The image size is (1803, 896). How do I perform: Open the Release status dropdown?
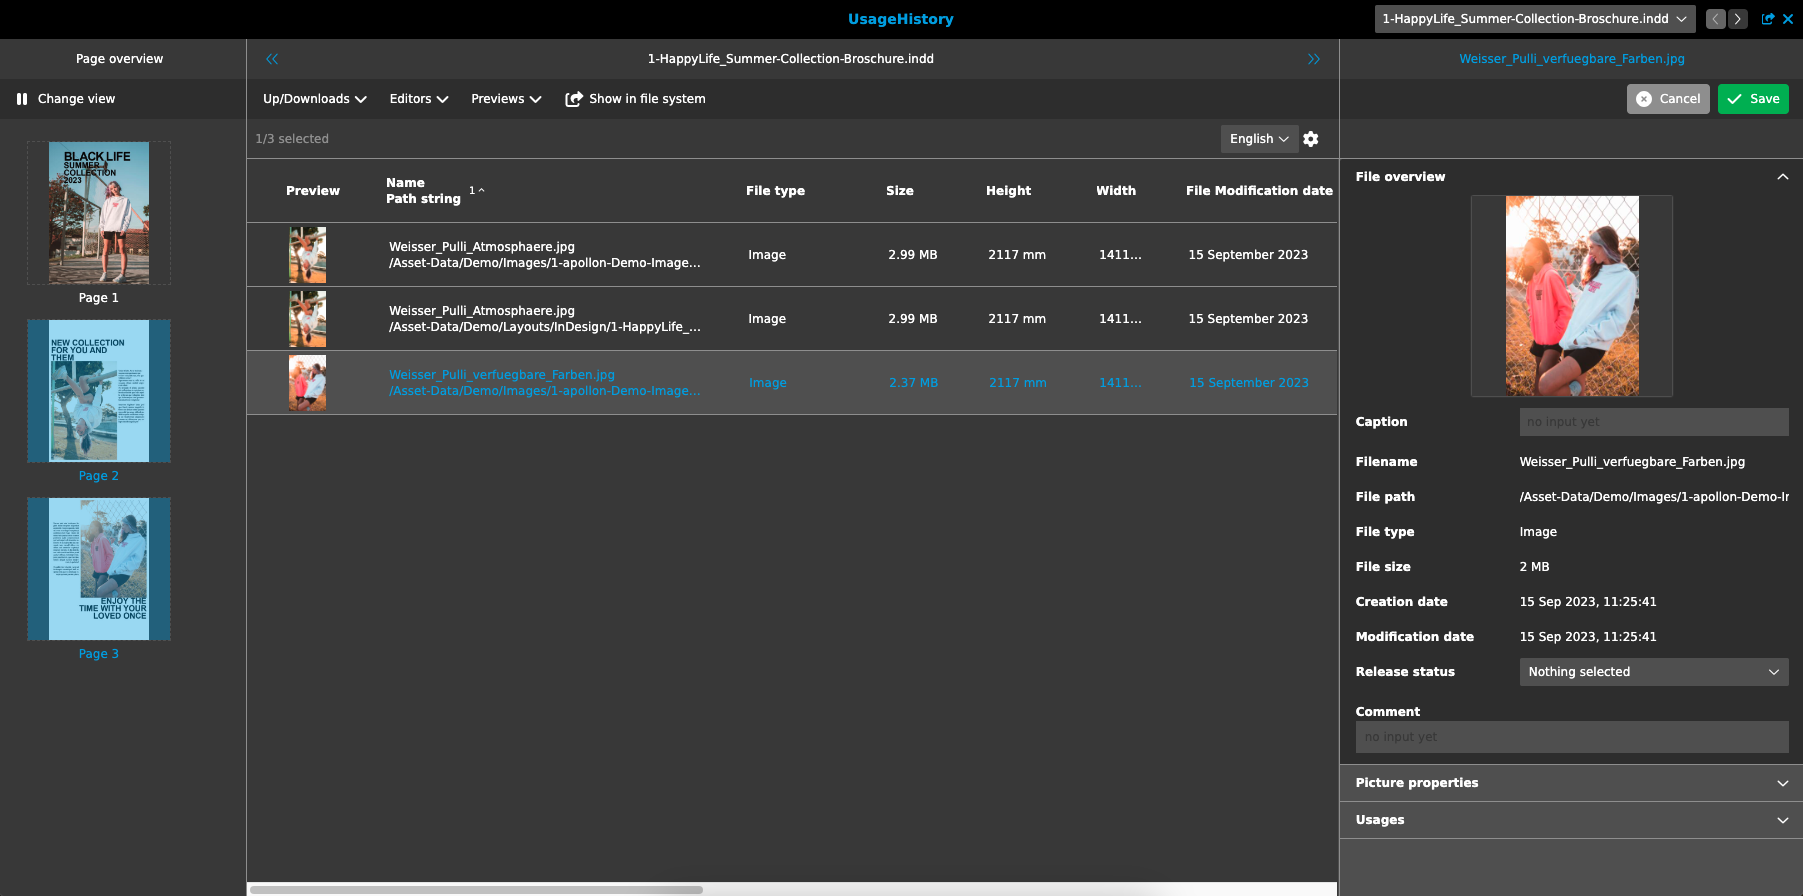[1653, 672]
